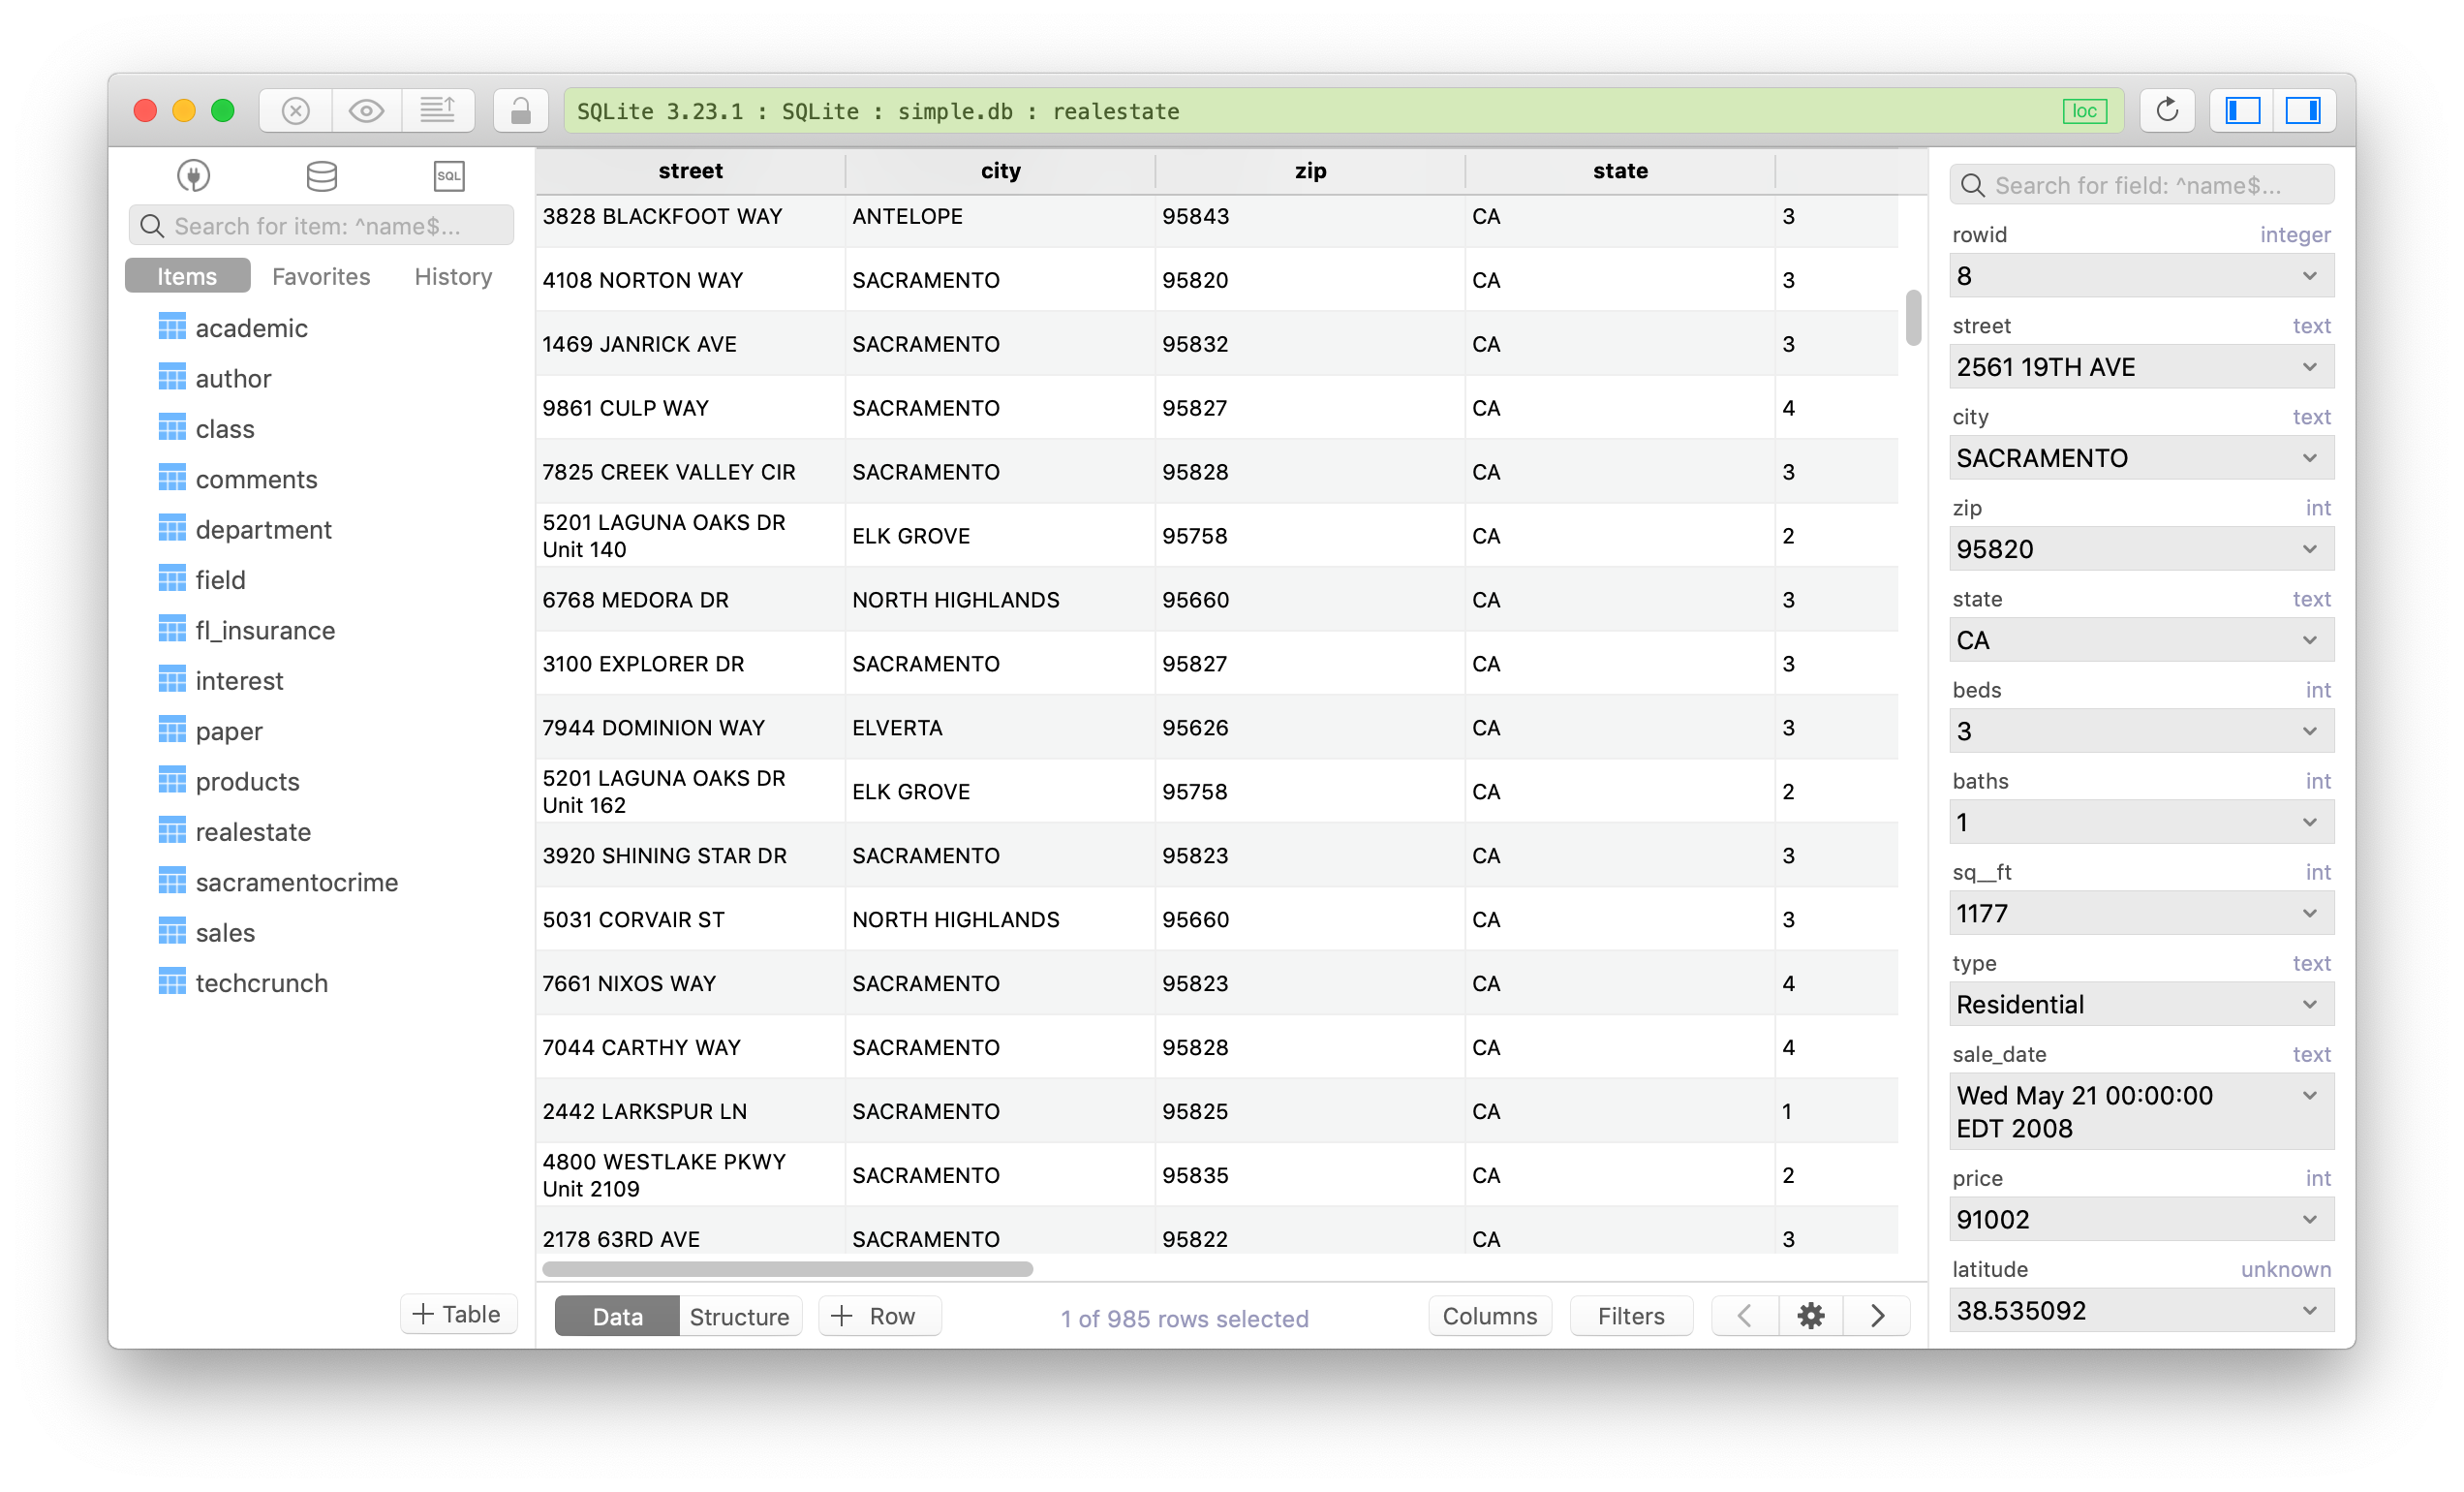Viewport: 2464px width, 1492px height.
Task: Click the city column header
Action: (1000, 171)
